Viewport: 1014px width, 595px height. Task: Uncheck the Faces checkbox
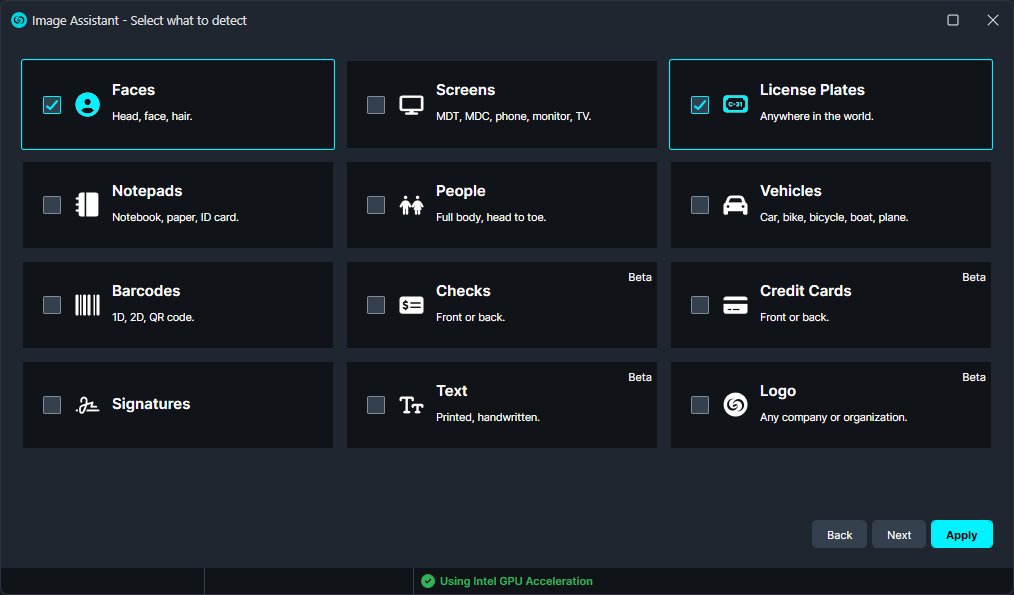52,105
